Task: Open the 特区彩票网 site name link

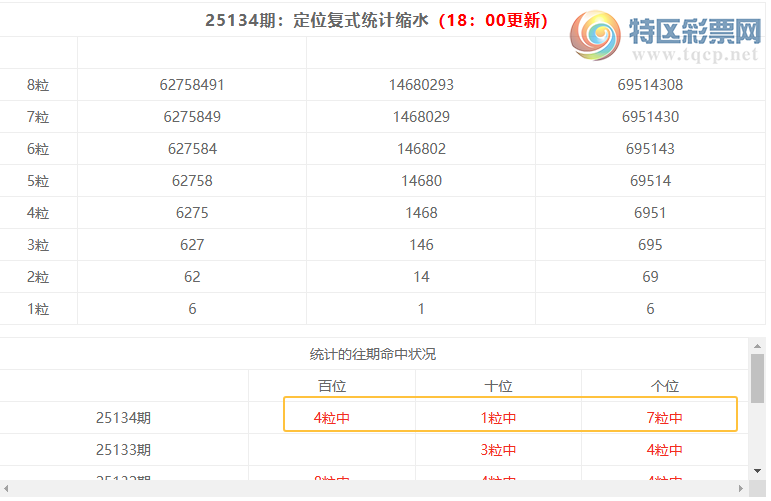Action: tap(696, 33)
